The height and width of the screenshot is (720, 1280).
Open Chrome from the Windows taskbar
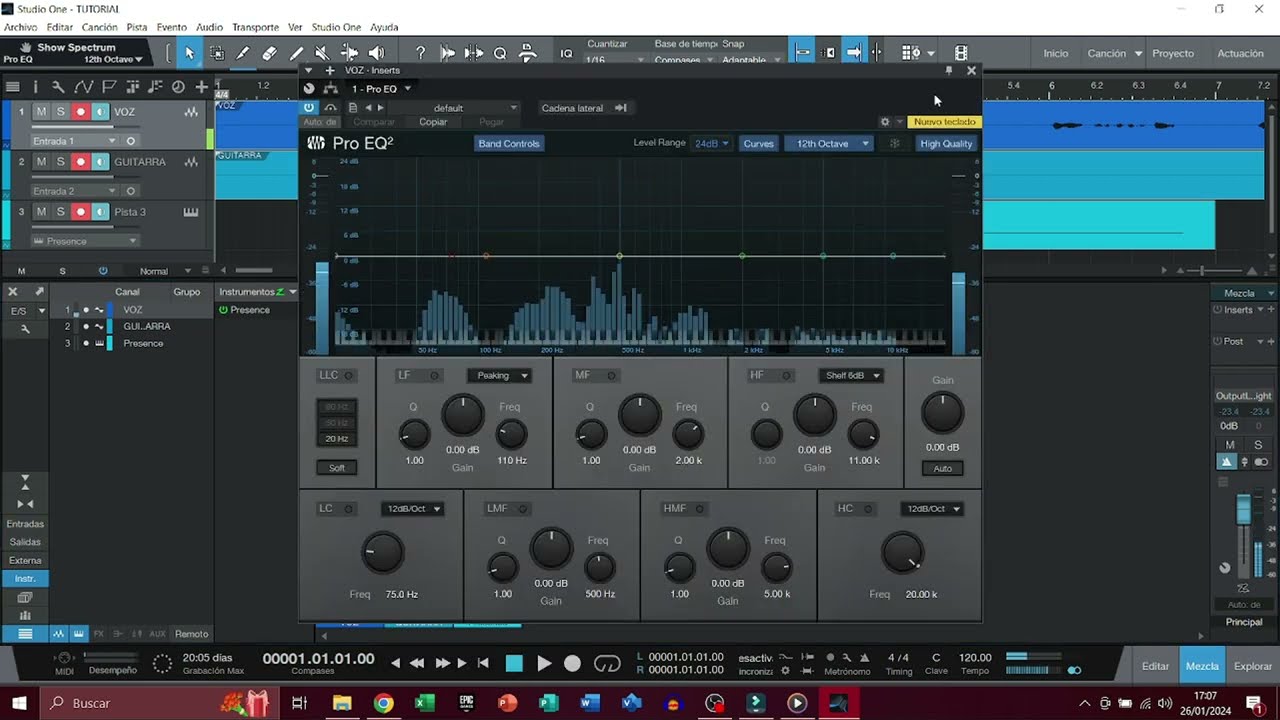pyautogui.click(x=384, y=703)
